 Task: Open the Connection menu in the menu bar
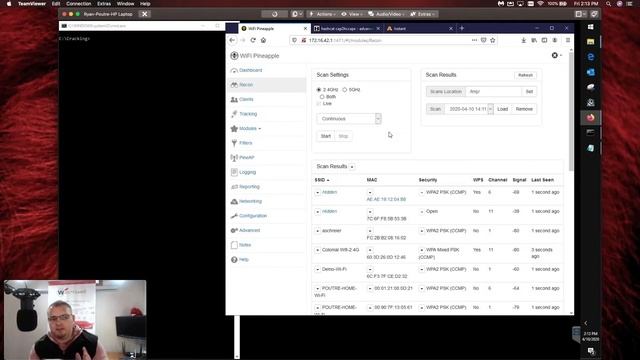[x=79, y=4]
